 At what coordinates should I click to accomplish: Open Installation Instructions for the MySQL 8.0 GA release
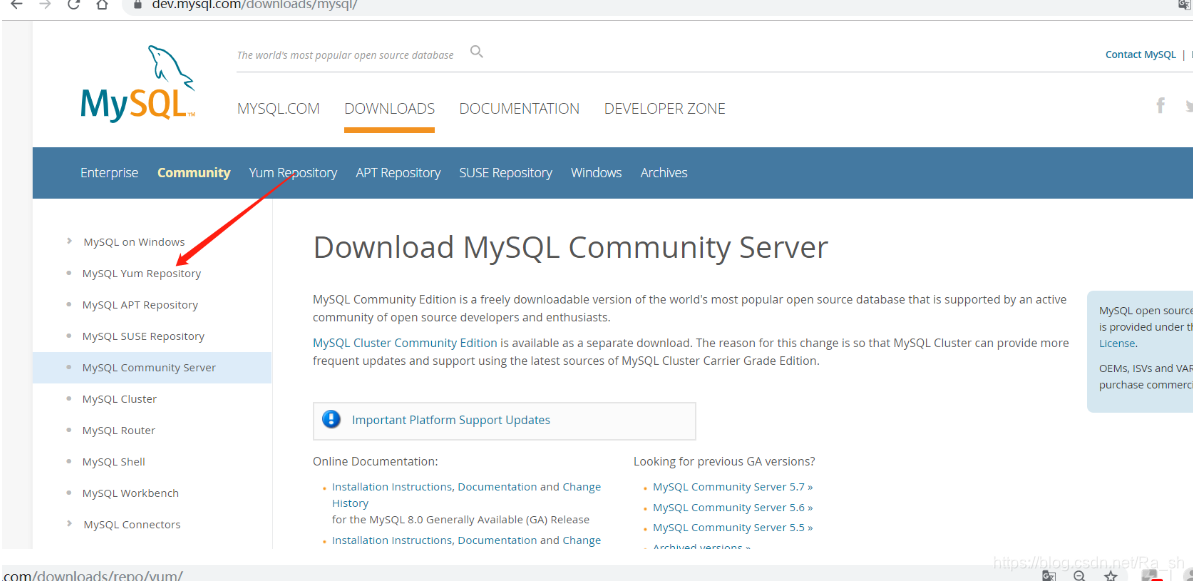coord(392,487)
